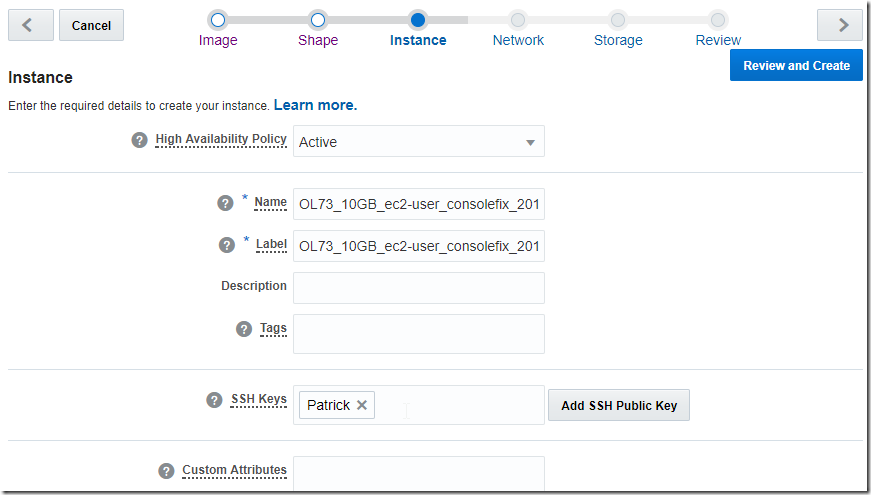Click Add SSH Public Key button
Image resolution: width=871 pixels, height=495 pixels.
619,405
